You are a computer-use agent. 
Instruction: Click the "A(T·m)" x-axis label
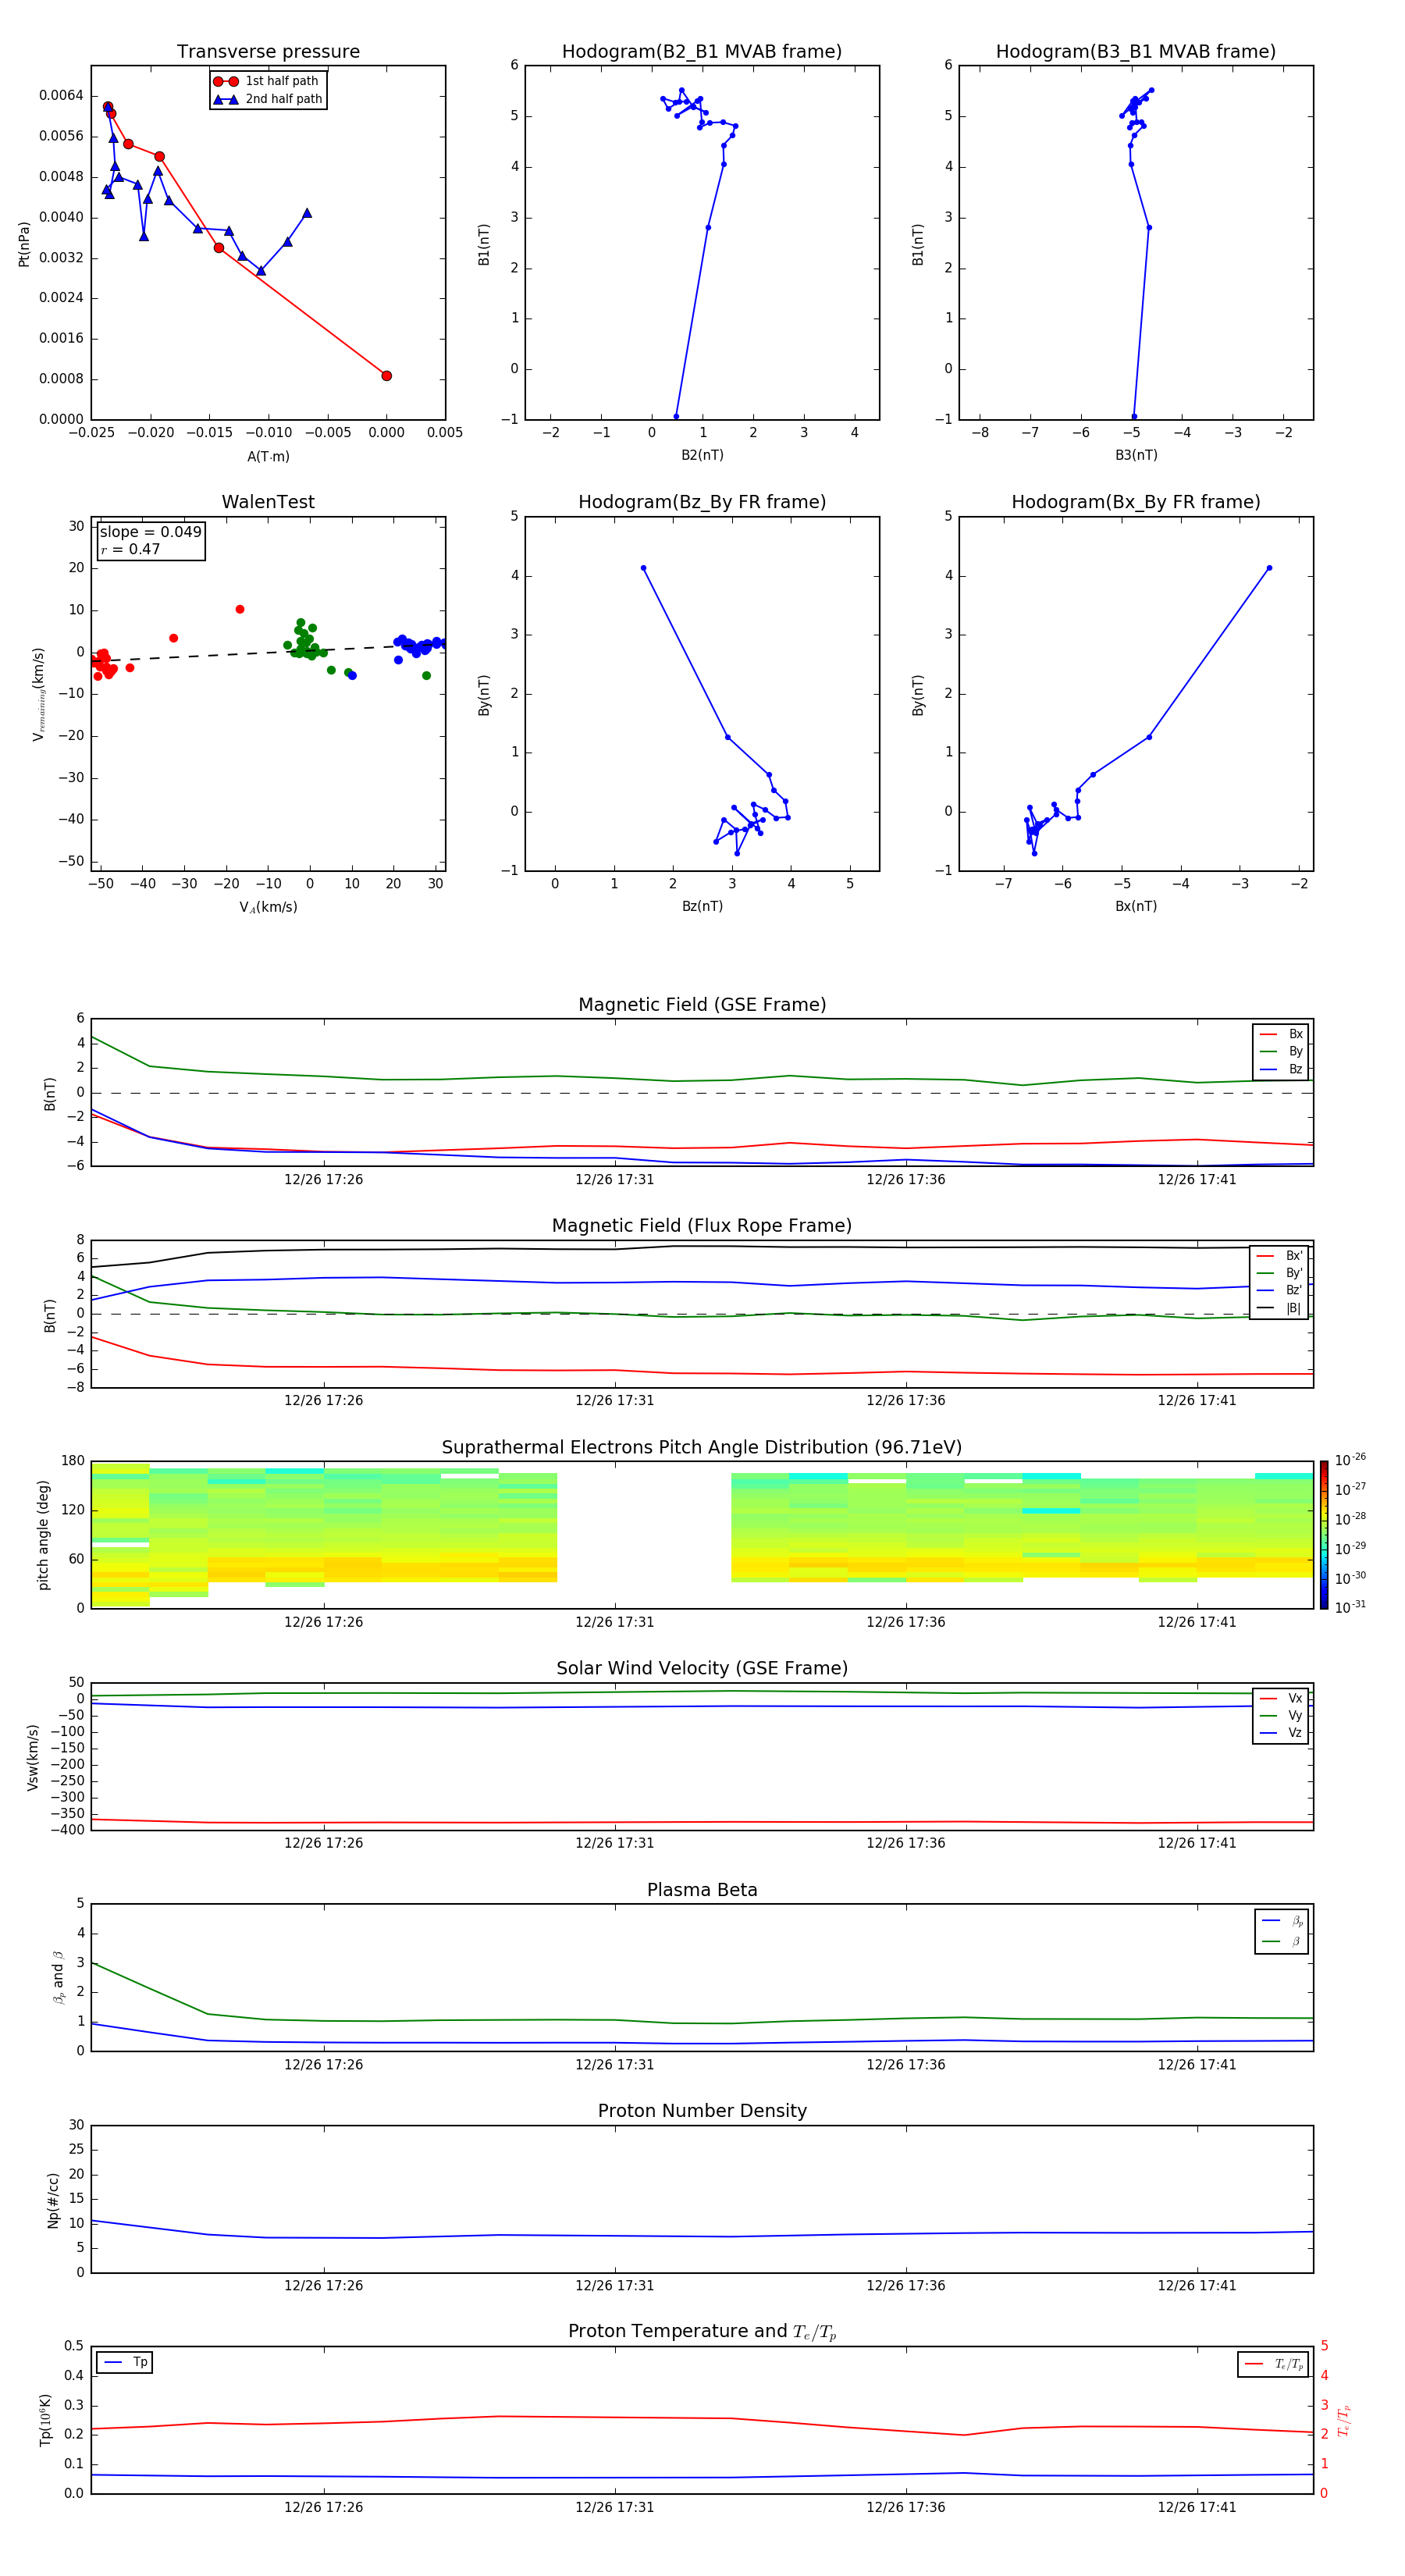(x=268, y=457)
